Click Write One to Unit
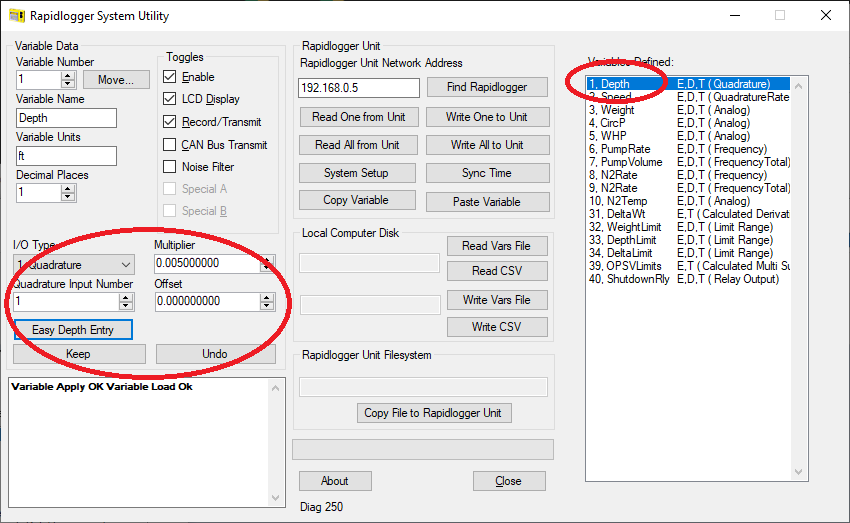This screenshot has width=850, height=523. (487, 117)
